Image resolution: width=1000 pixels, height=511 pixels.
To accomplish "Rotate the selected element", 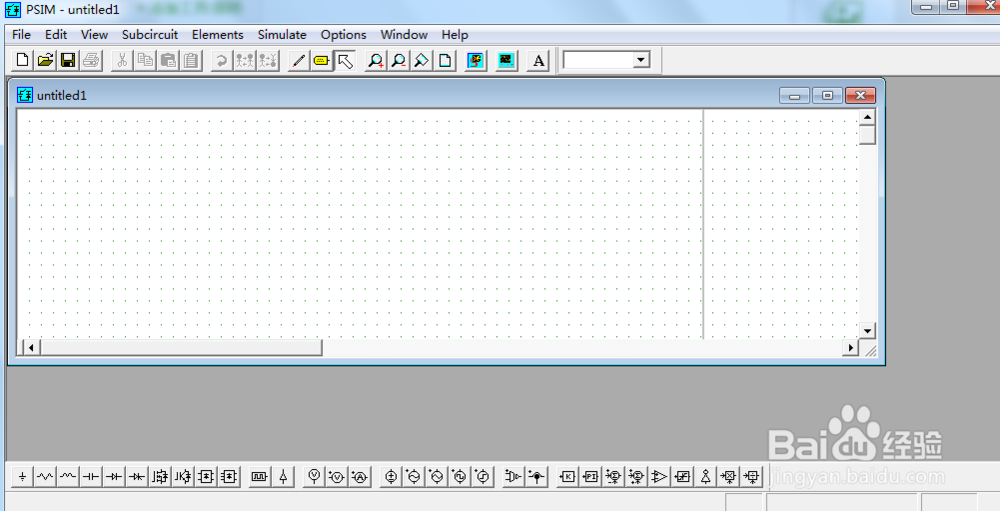I will (221, 61).
